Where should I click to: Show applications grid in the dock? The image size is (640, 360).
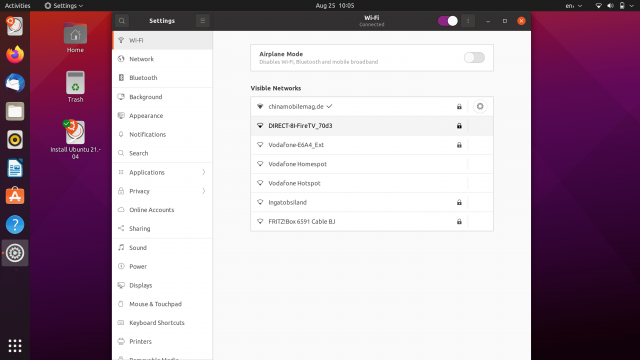click(15, 345)
